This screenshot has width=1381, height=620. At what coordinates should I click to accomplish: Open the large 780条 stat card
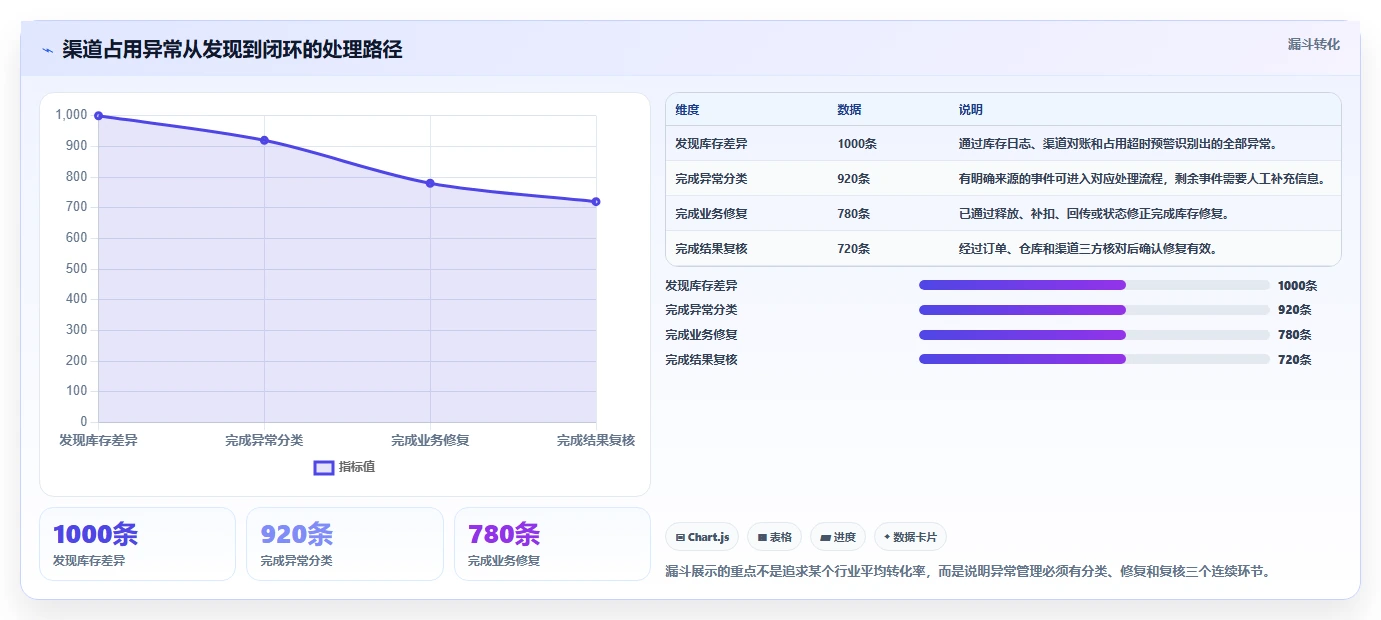552,544
